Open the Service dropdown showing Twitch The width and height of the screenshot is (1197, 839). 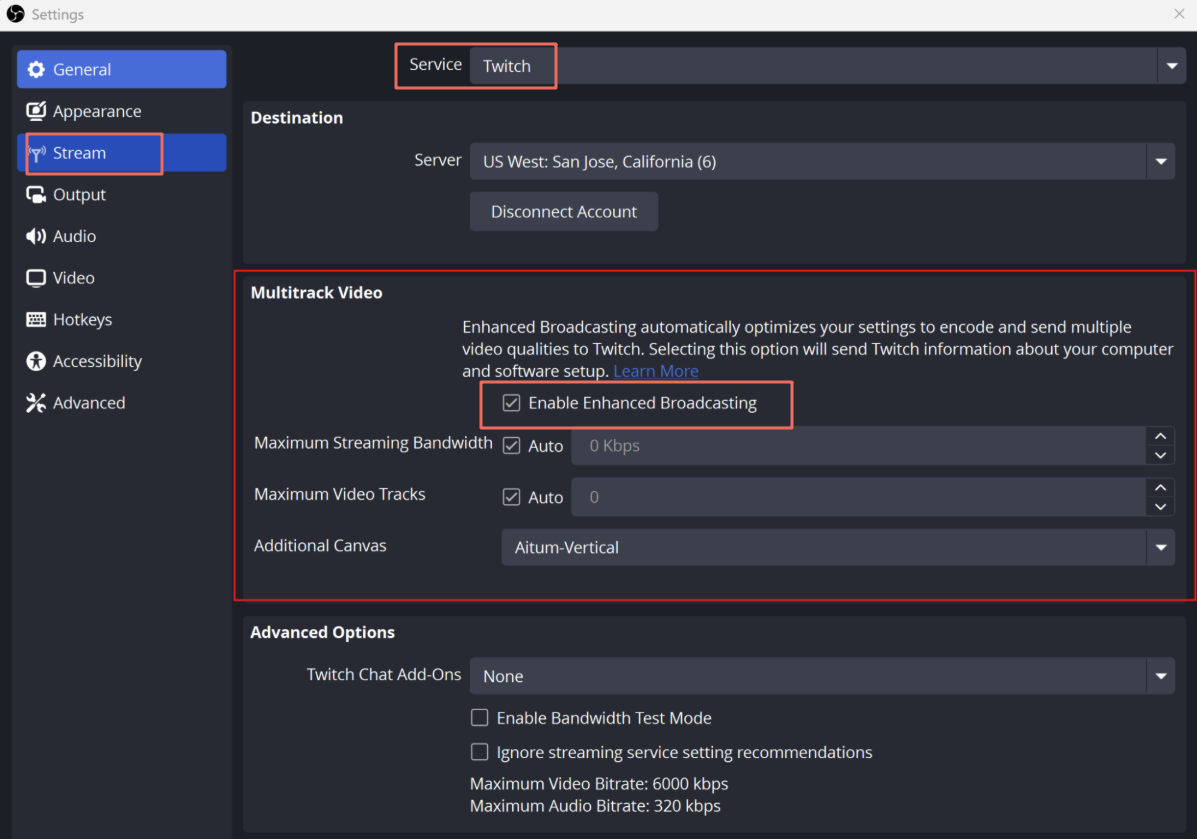tap(828, 66)
